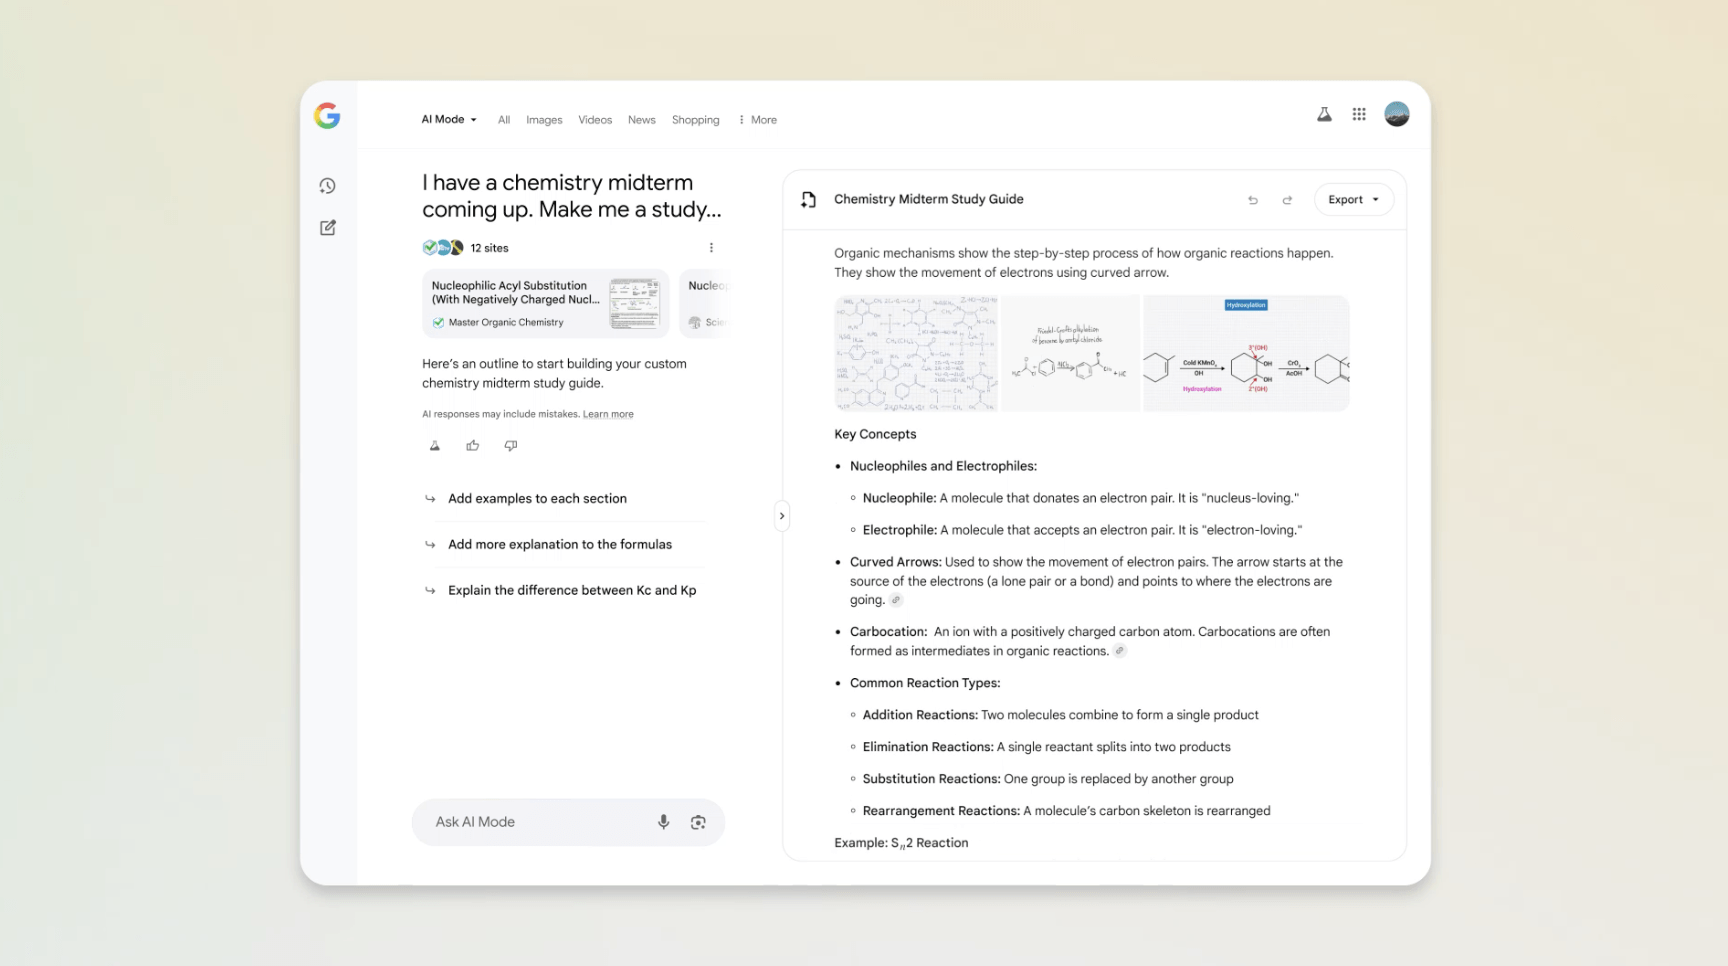
Task: Click the Addition Reactions line
Action: 1061,715
